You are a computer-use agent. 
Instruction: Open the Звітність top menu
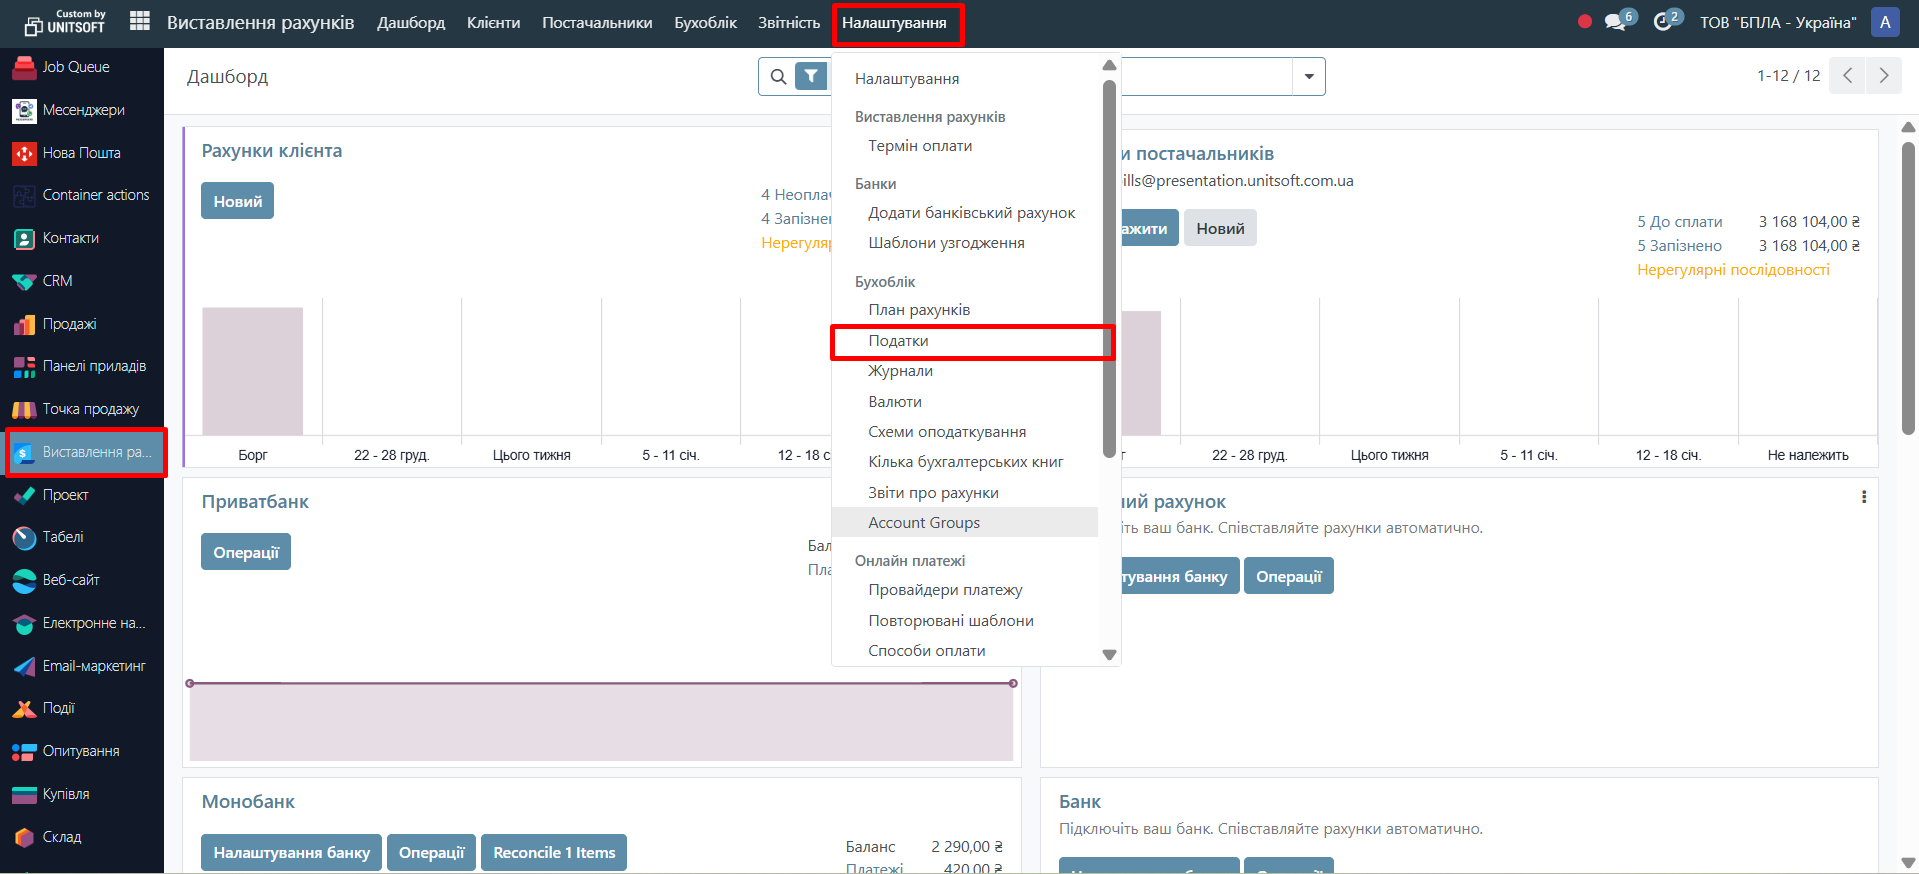tap(788, 22)
